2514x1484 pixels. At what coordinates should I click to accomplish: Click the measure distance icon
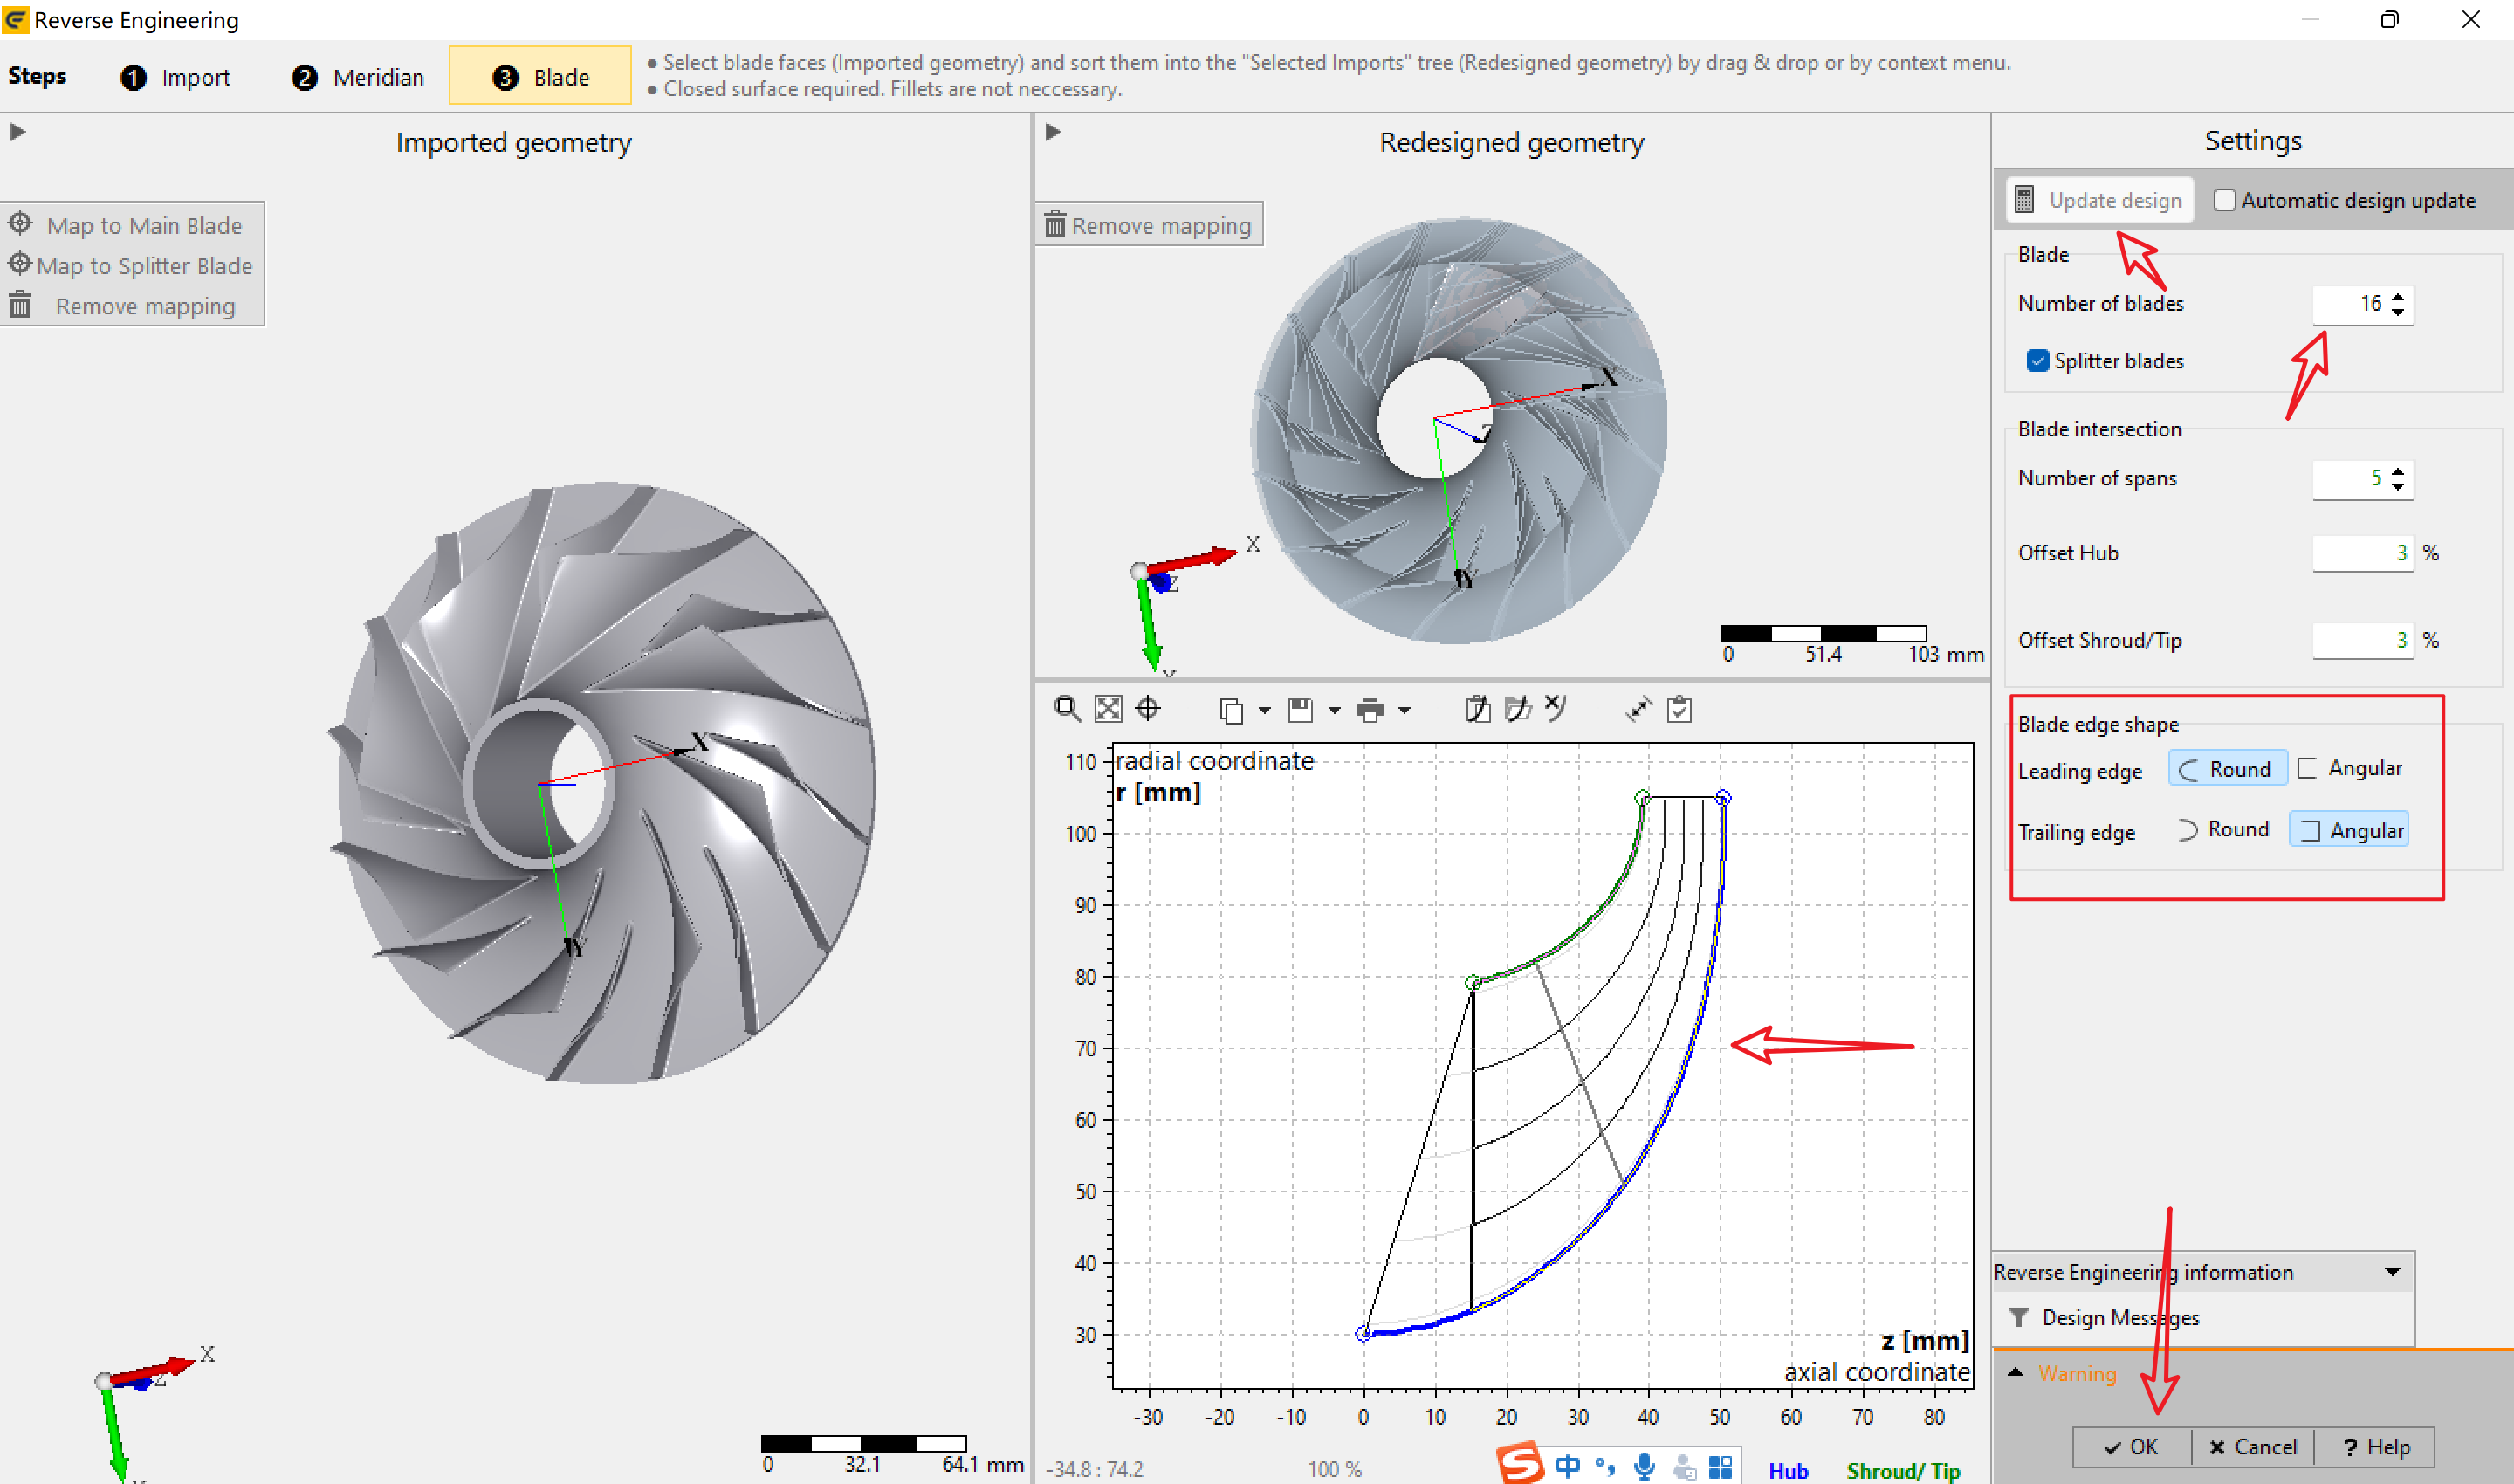[1638, 709]
